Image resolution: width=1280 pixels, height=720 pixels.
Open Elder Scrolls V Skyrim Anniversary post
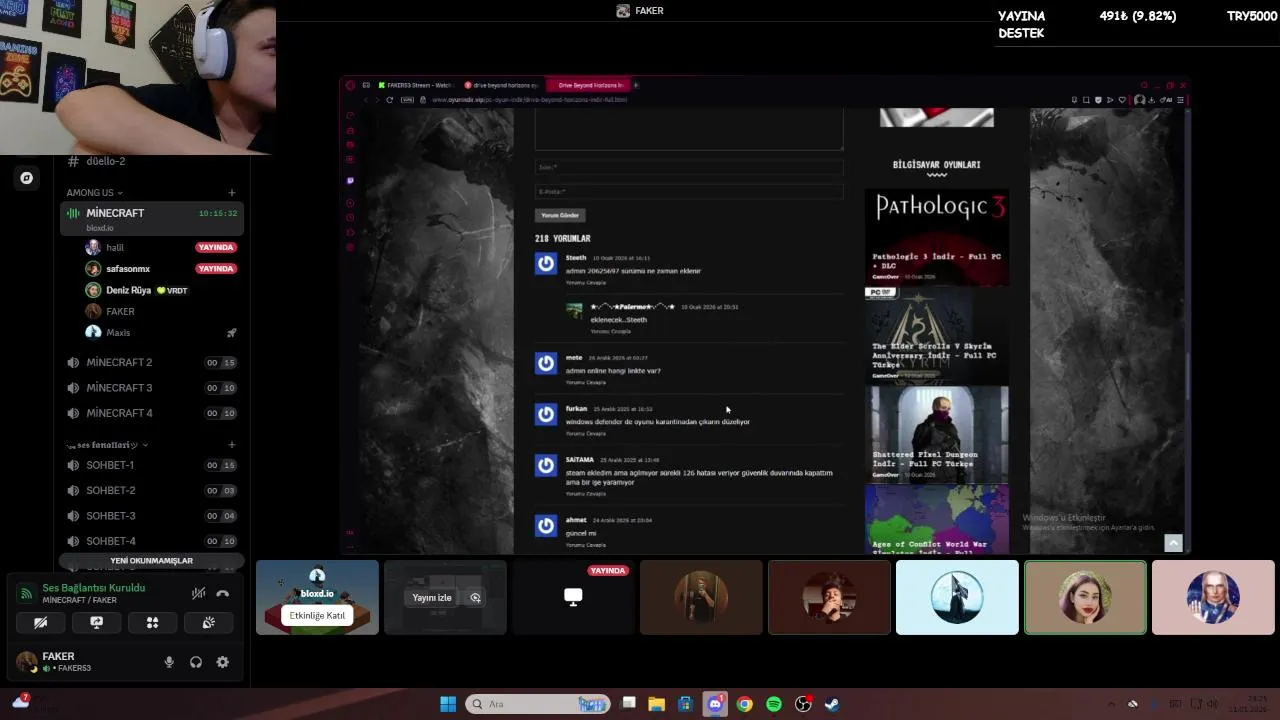pyautogui.click(x=937, y=335)
